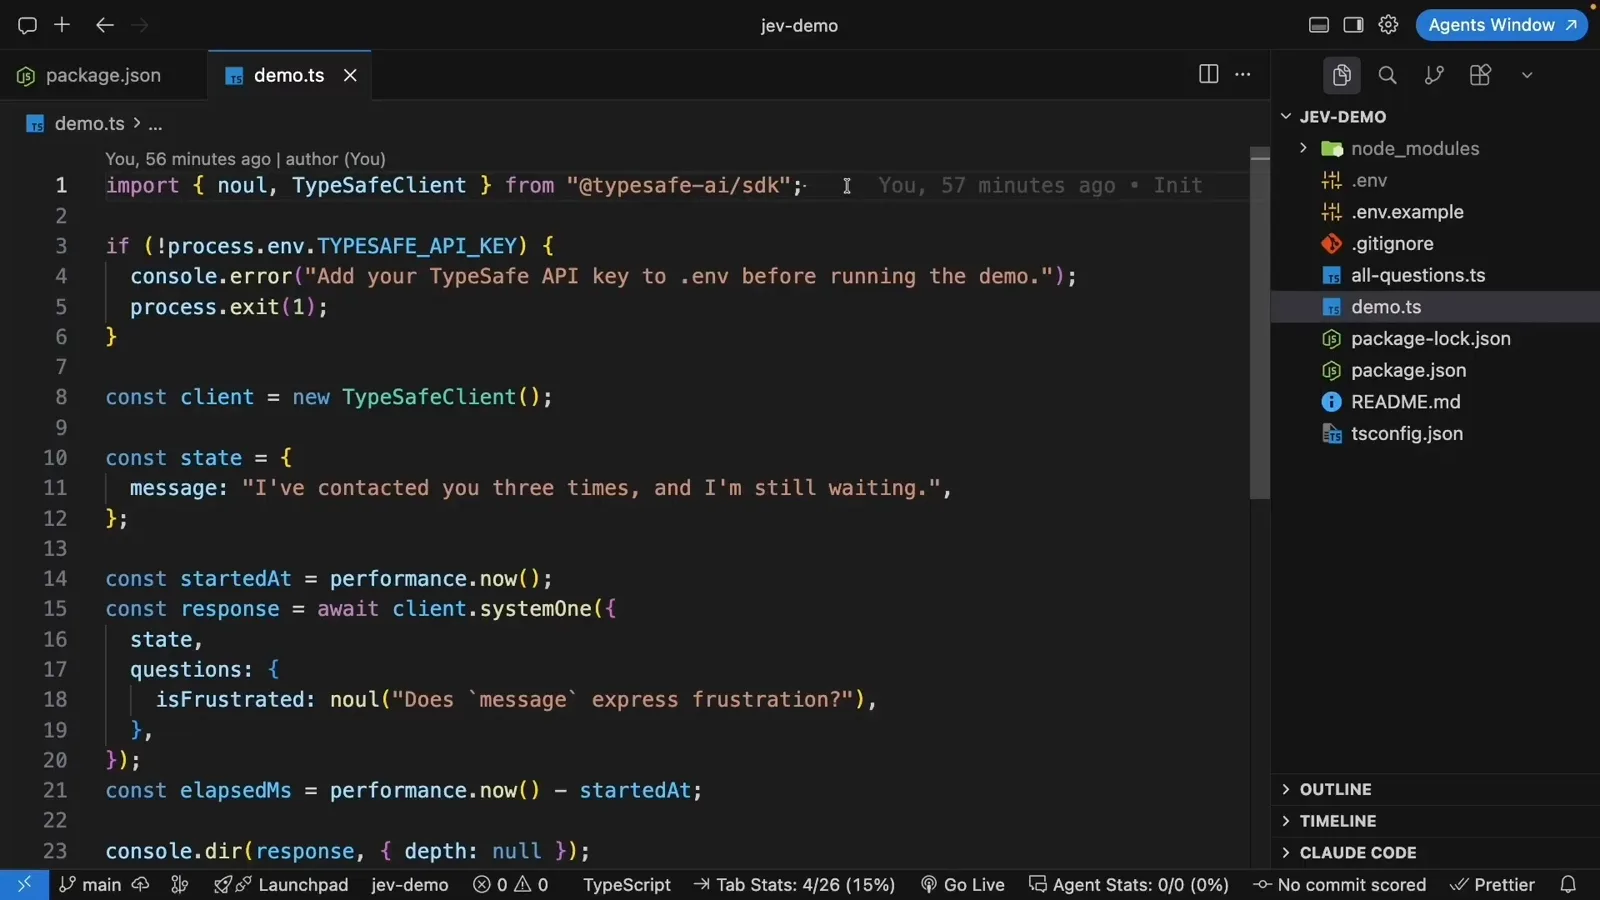Open the Search view icon
Screen dimensions: 1600x900
(x=1387, y=75)
